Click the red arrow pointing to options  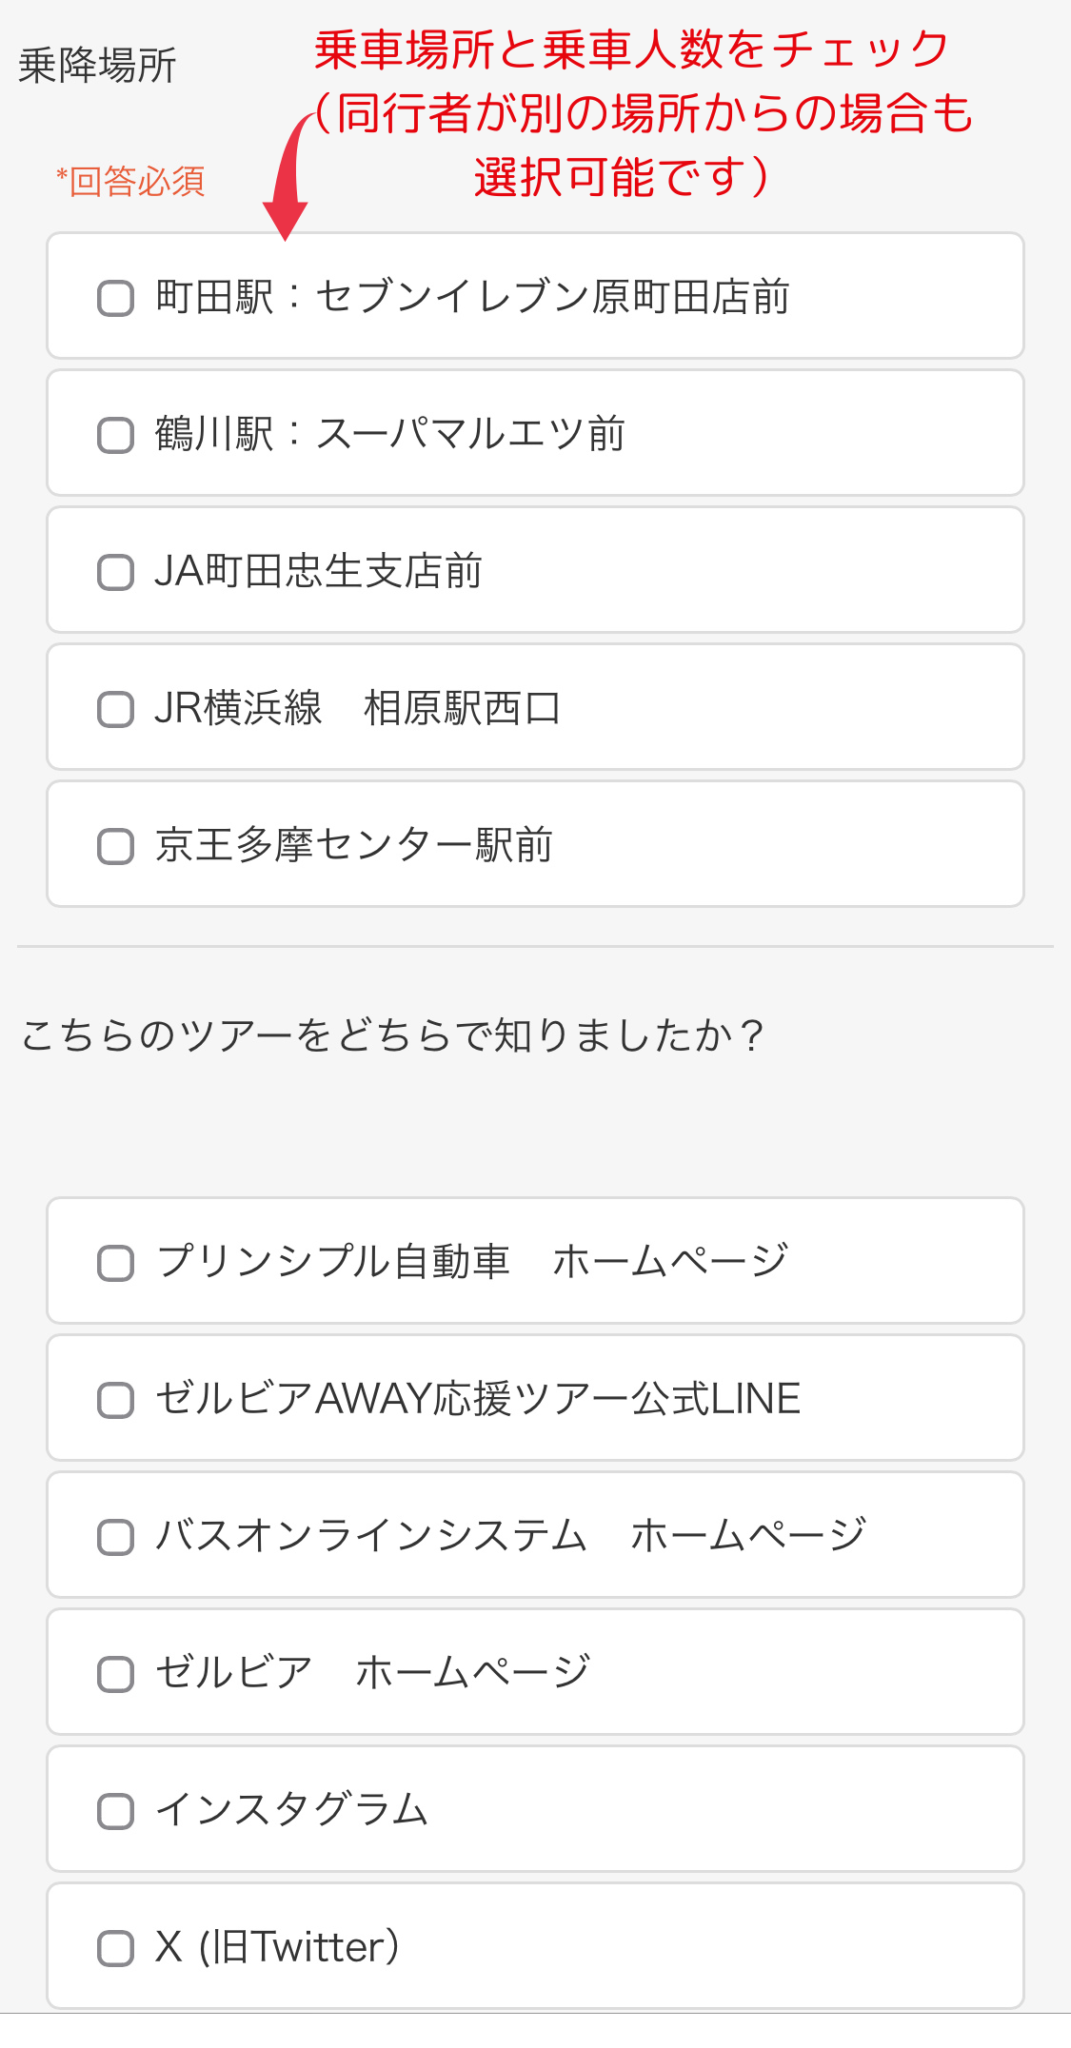tap(288, 180)
